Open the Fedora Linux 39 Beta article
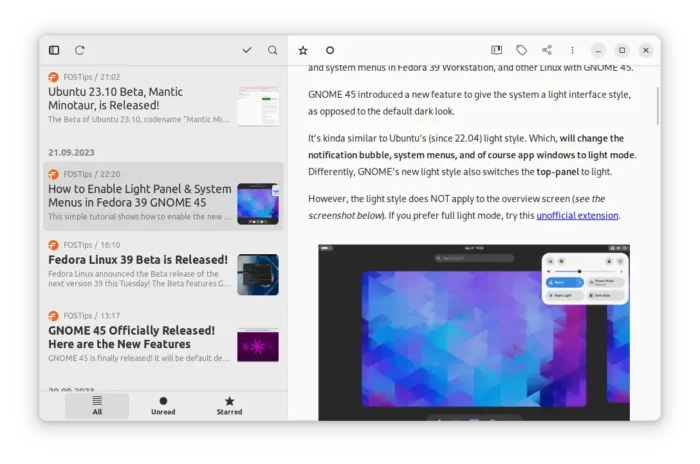Screen dimensions: 700x464 (x=163, y=267)
